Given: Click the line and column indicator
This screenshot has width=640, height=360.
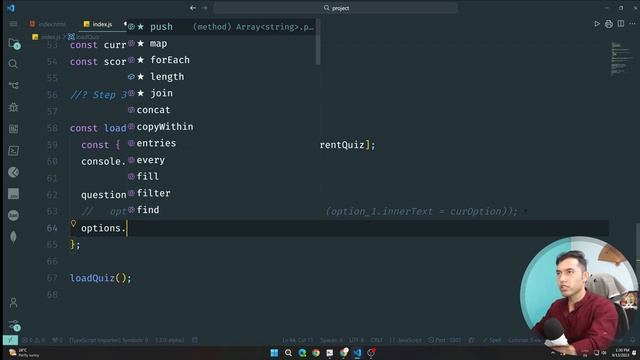Looking at the screenshot, I should click(x=297, y=340).
